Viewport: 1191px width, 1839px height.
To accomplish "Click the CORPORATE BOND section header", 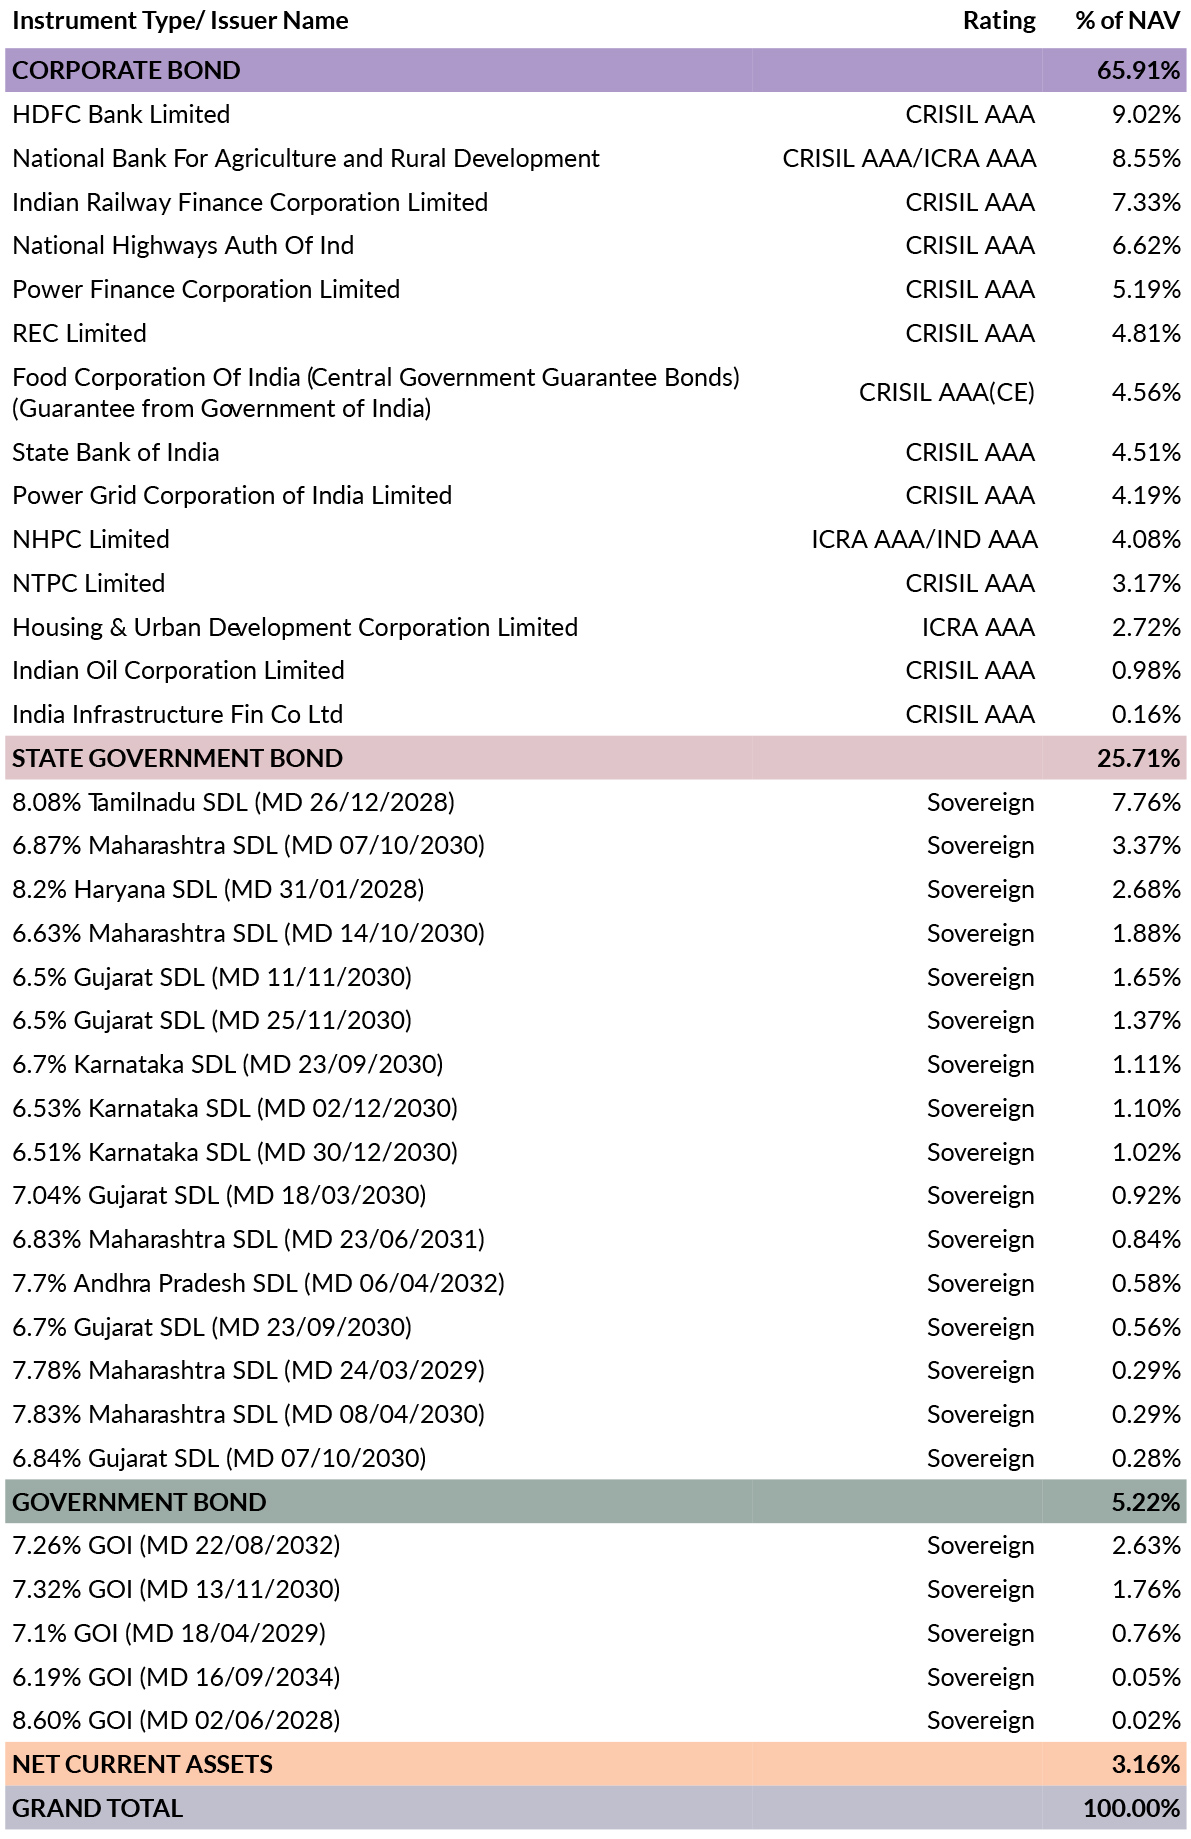I will [x=127, y=71].
